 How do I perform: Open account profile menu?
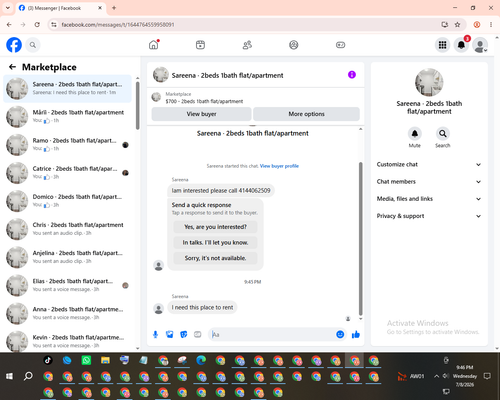tap(480, 45)
